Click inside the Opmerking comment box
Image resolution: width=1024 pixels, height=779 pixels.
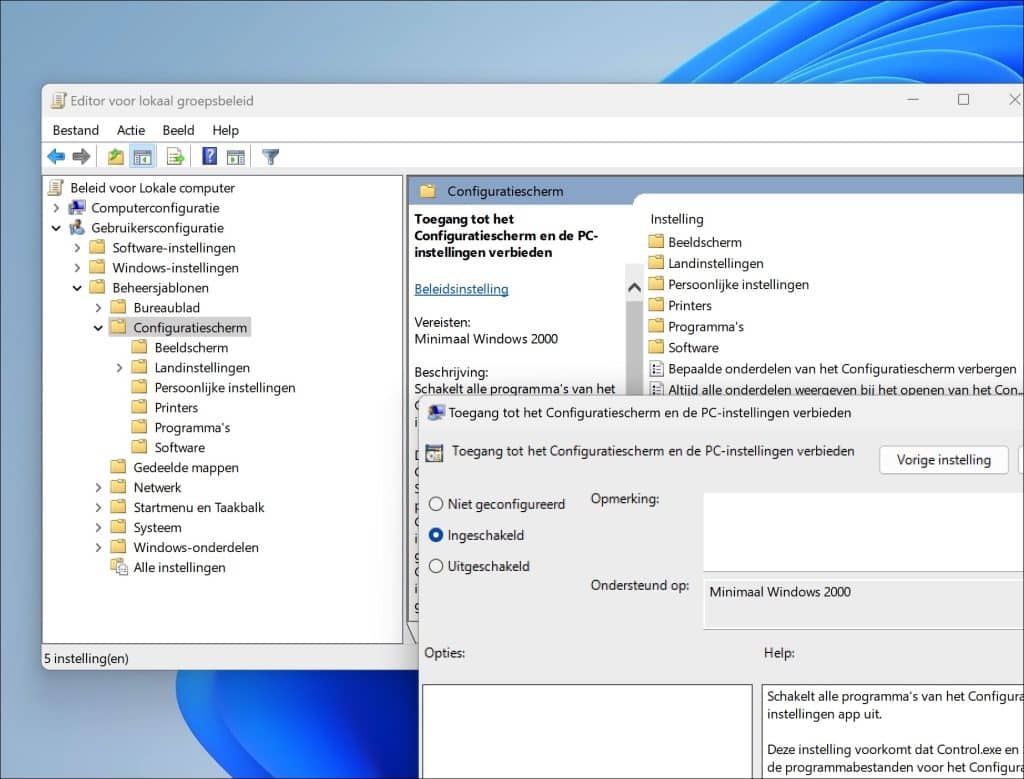pyautogui.click(x=863, y=532)
